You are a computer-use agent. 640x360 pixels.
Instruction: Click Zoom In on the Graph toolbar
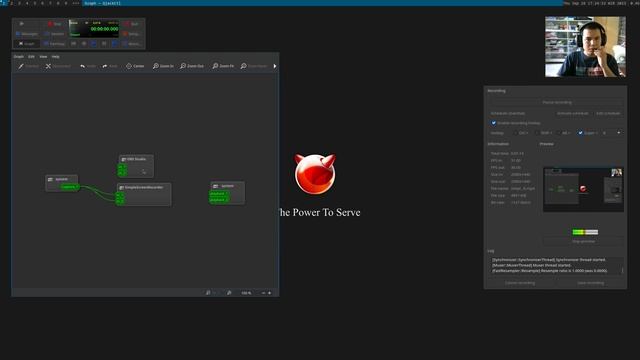pyautogui.click(x=163, y=66)
